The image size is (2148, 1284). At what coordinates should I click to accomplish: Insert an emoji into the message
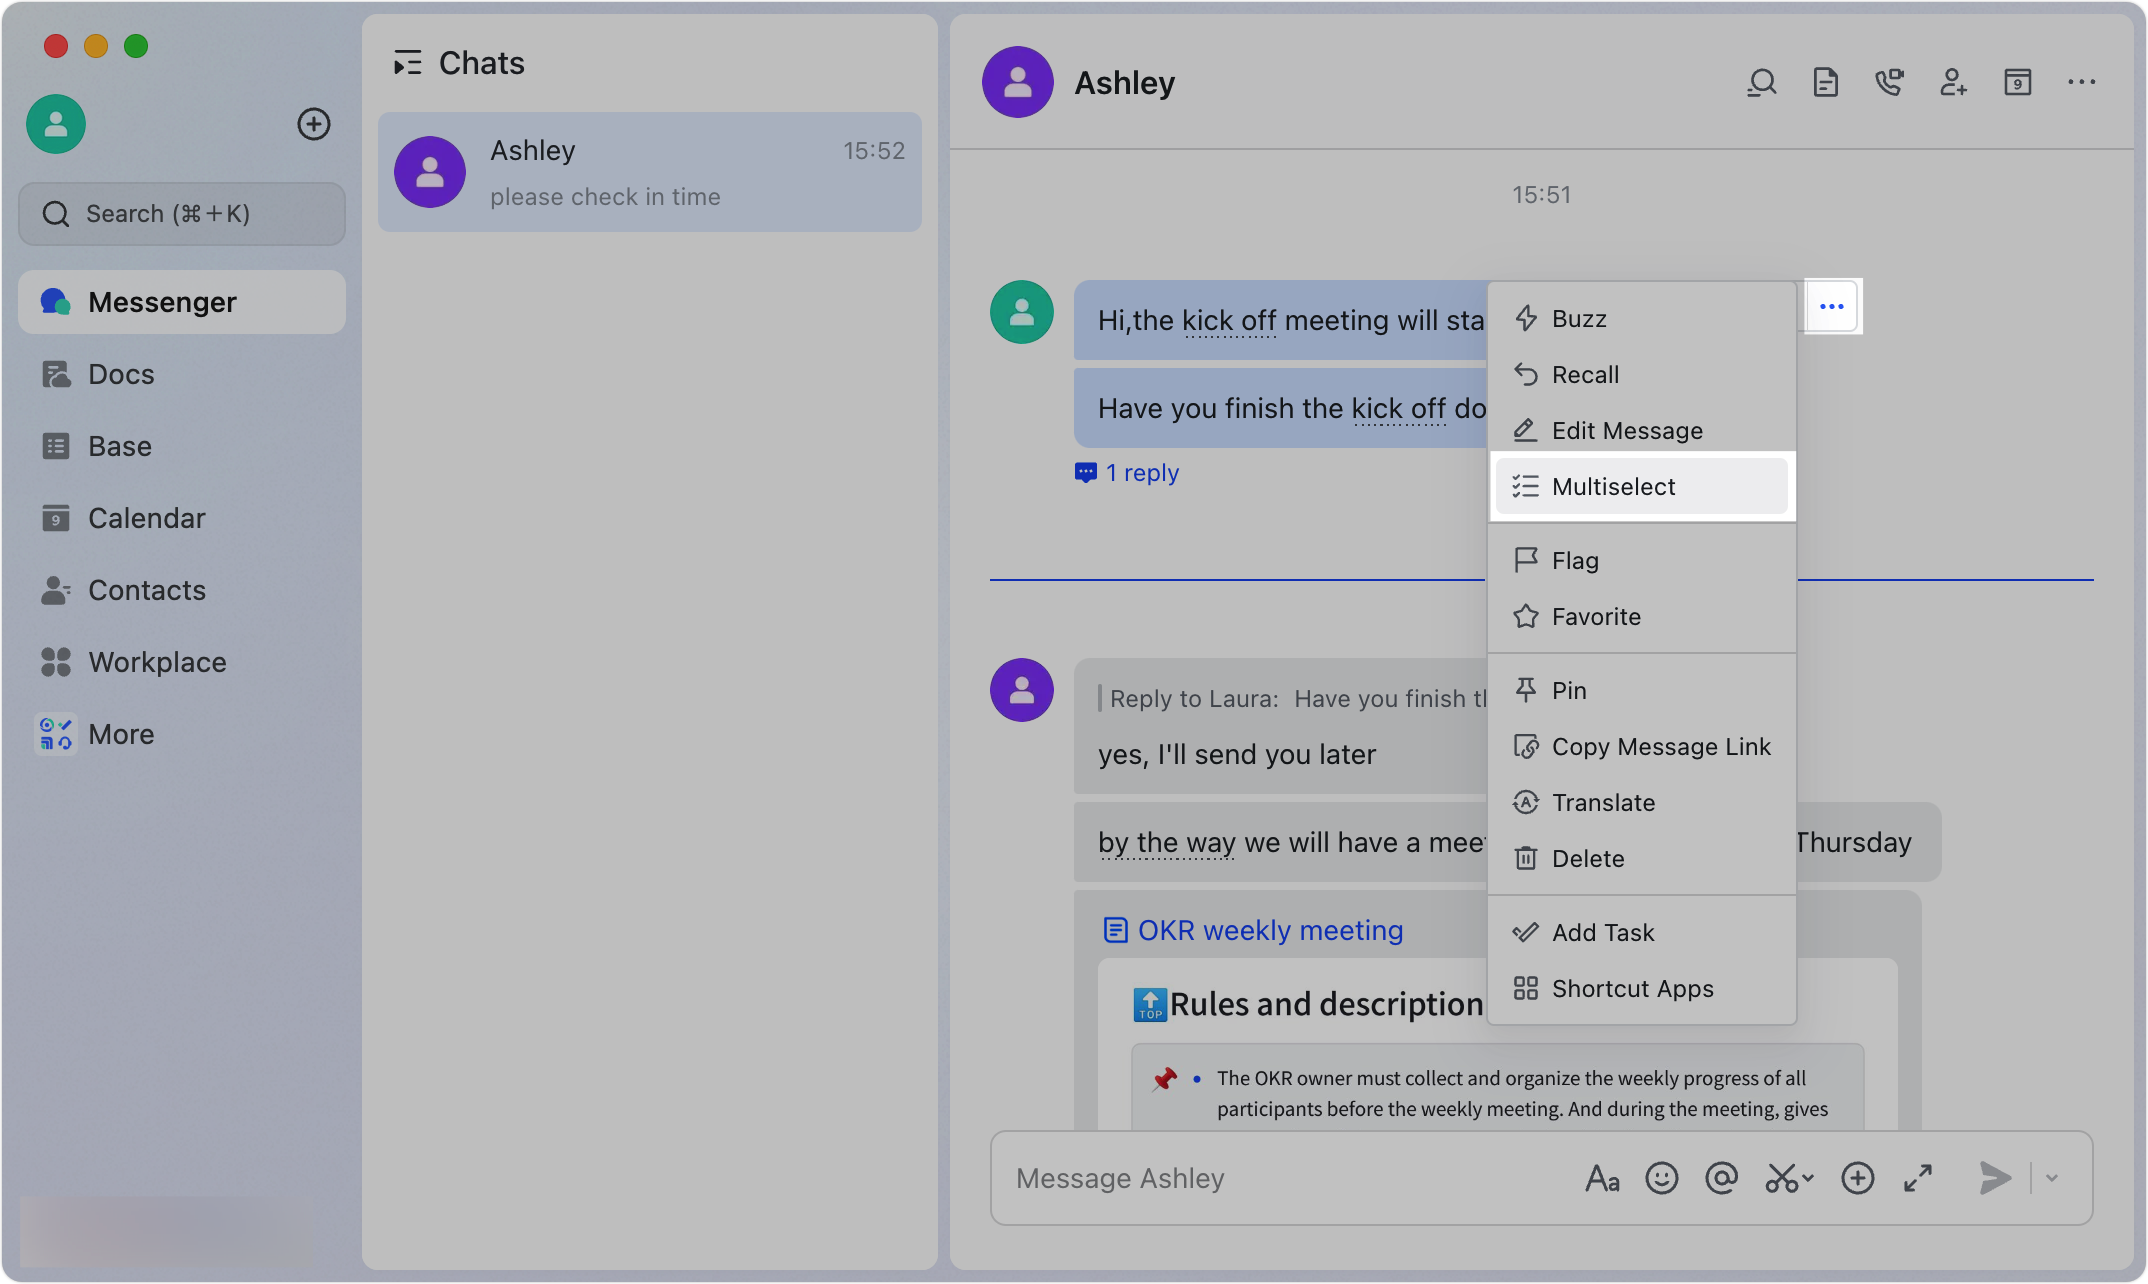1662,1178
